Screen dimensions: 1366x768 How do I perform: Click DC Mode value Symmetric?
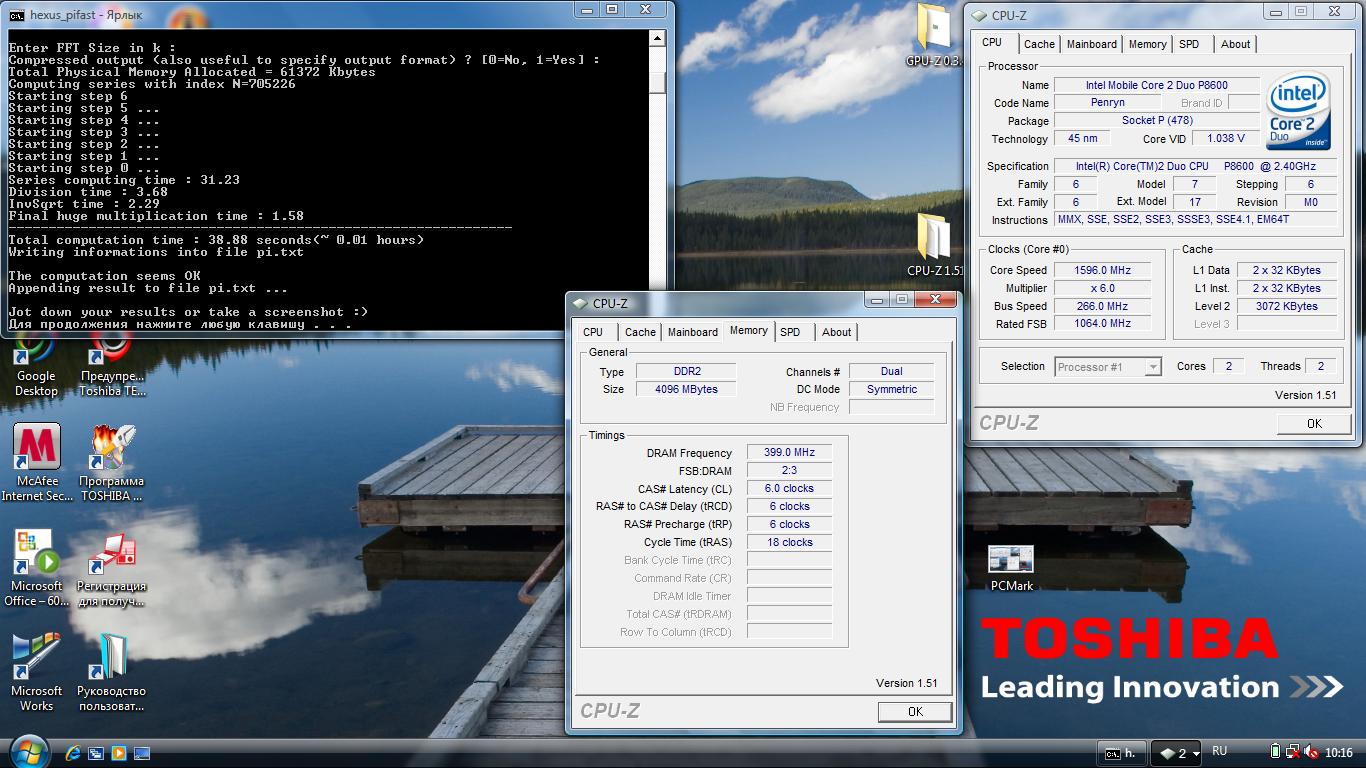(x=891, y=390)
